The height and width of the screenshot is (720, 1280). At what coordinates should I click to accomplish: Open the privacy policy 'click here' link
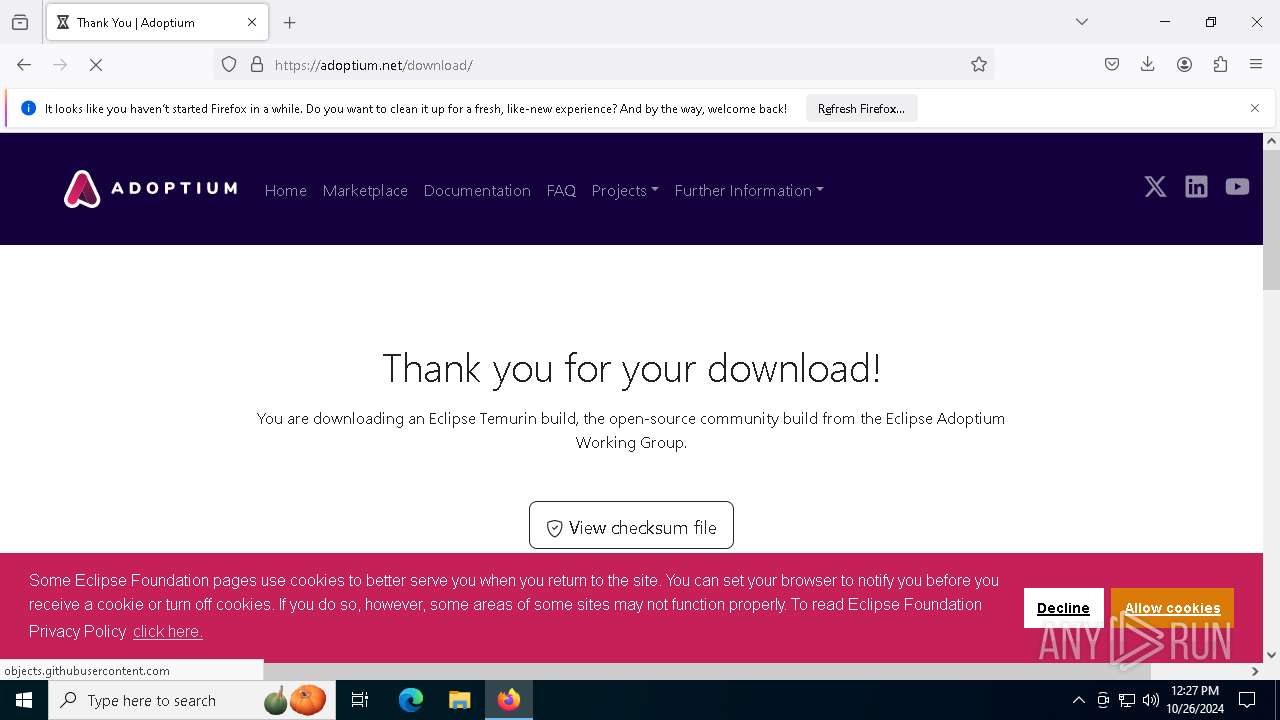168,631
